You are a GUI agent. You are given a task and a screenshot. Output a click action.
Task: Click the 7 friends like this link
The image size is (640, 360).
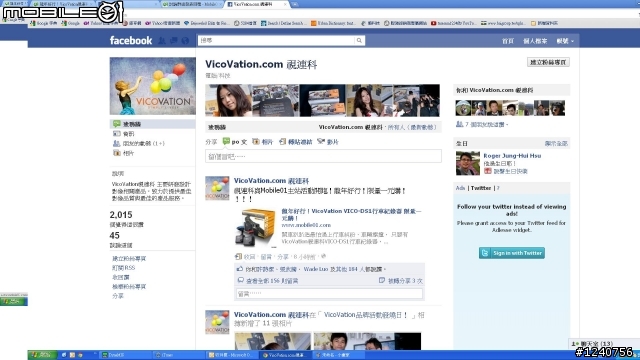point(485,124)
